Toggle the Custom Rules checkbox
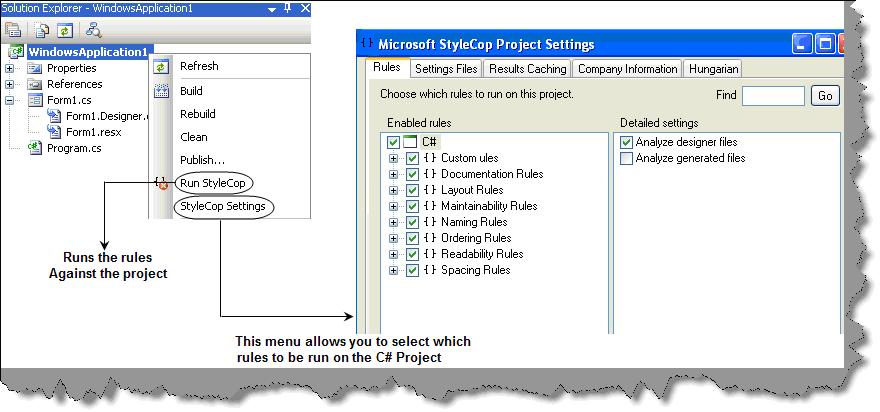Viewport: 880px width, 412px height. (x=412, y=158)
